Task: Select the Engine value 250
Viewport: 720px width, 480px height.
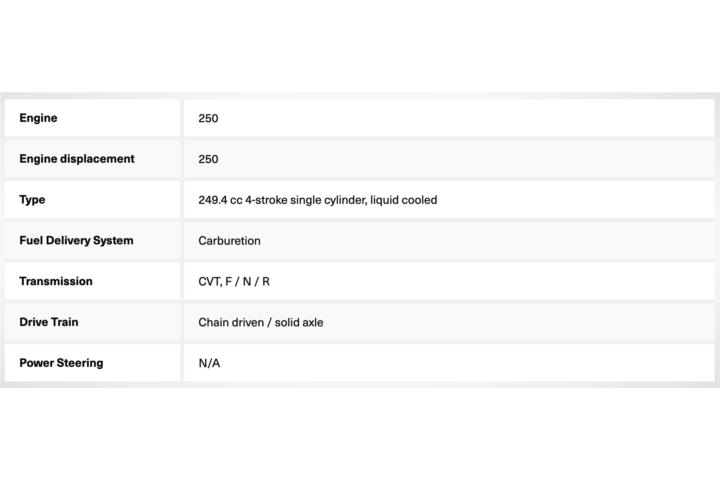Action: point(208,119)
